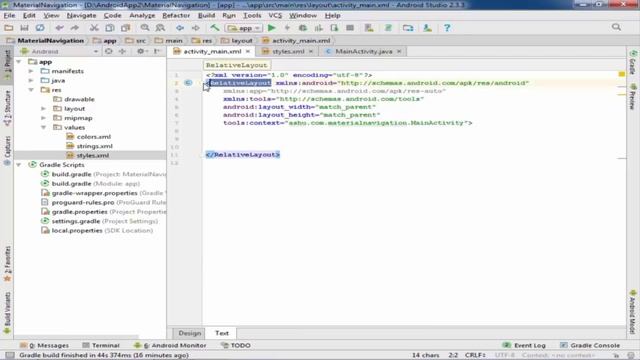The width and height of the screenshot is (640, 360).
Task: Click the Copy icon in toolbar
Action: [x=110, y=28]
